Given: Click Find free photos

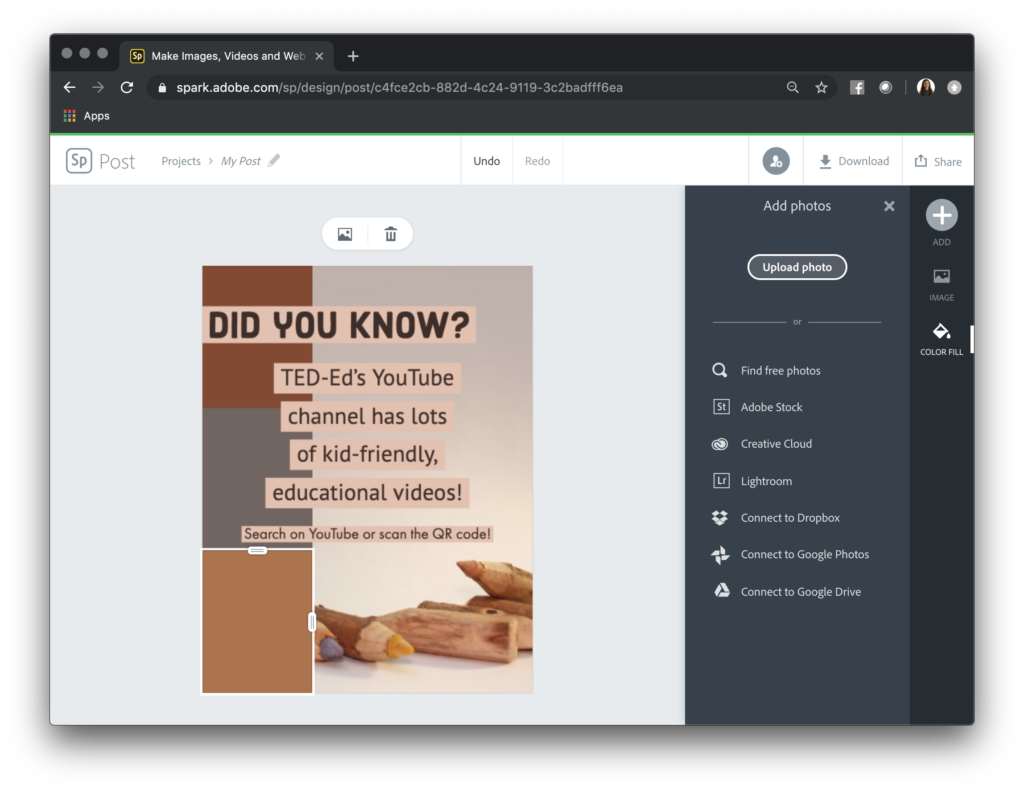Looking at the screenshot, I should point(720,370).
